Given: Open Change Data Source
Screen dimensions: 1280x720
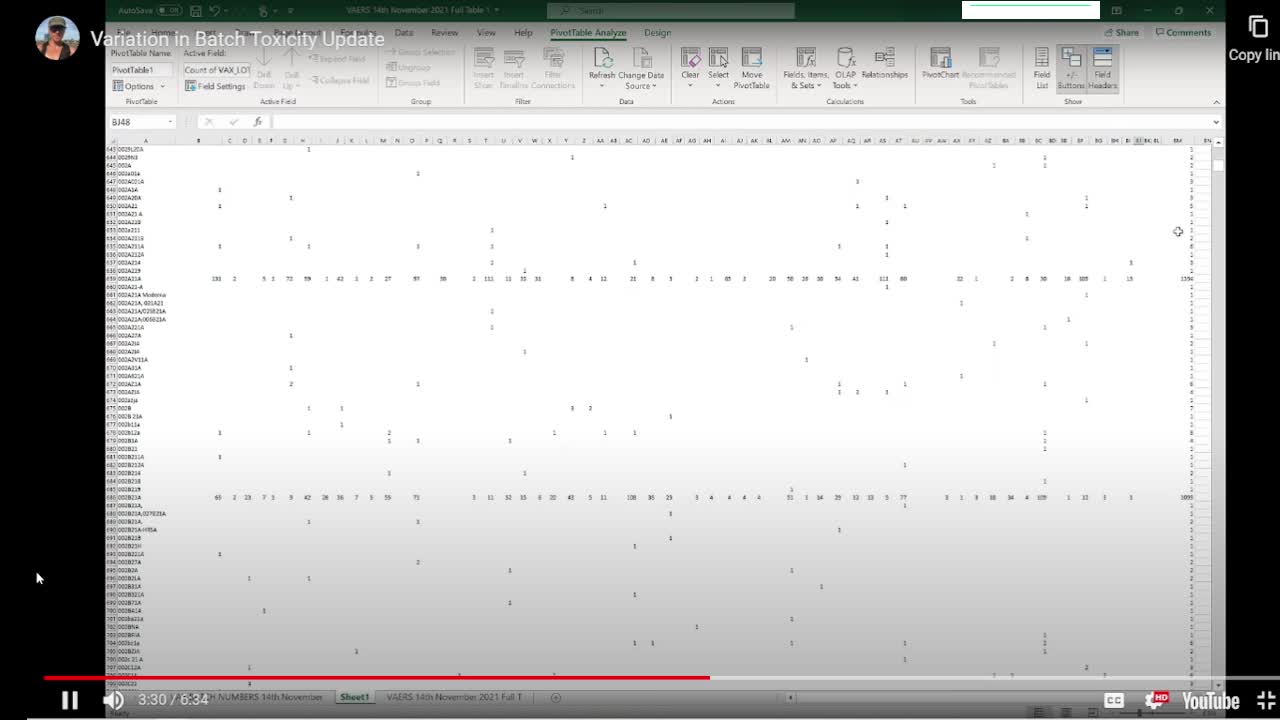Looking at the screenshot, I should point(641,68).
